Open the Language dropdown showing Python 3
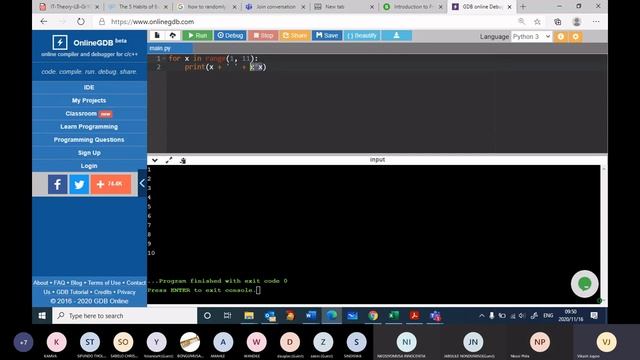The image size is (640, 360). tap(531, 36)
